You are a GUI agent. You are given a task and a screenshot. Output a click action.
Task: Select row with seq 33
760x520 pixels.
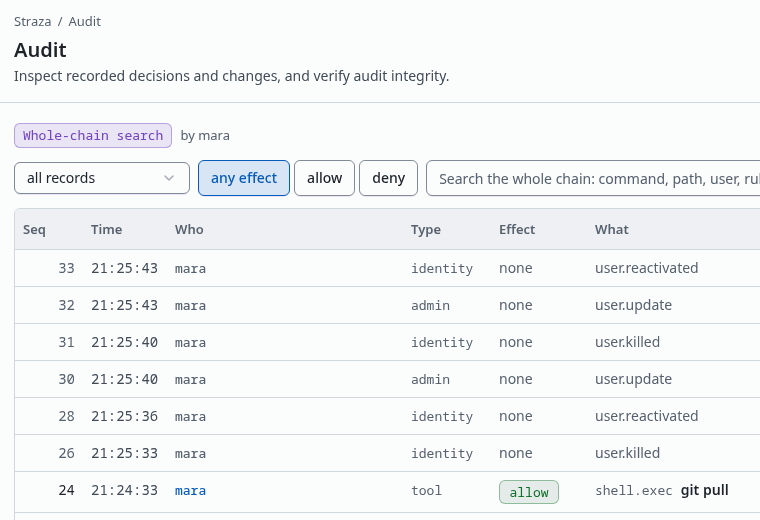(x=387, y=268)
